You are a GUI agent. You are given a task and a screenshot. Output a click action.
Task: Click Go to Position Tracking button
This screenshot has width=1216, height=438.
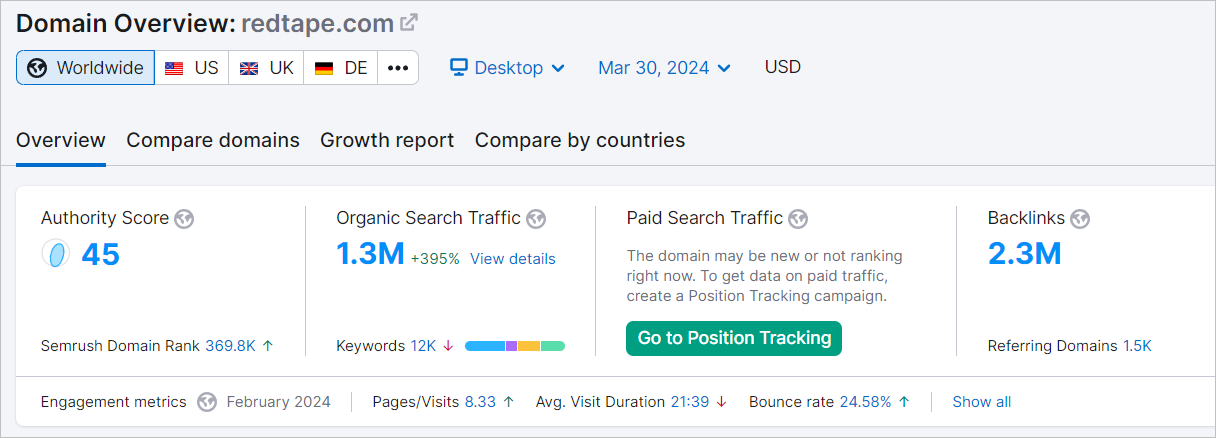[x=734, y=338]
